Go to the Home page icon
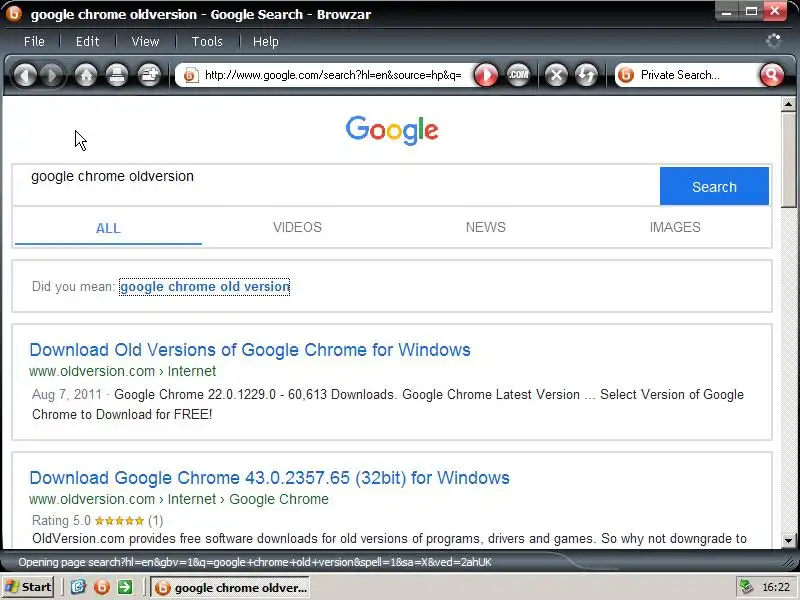Image resolution: width=800 pixels, height=600 pixels. pos(86,76)
